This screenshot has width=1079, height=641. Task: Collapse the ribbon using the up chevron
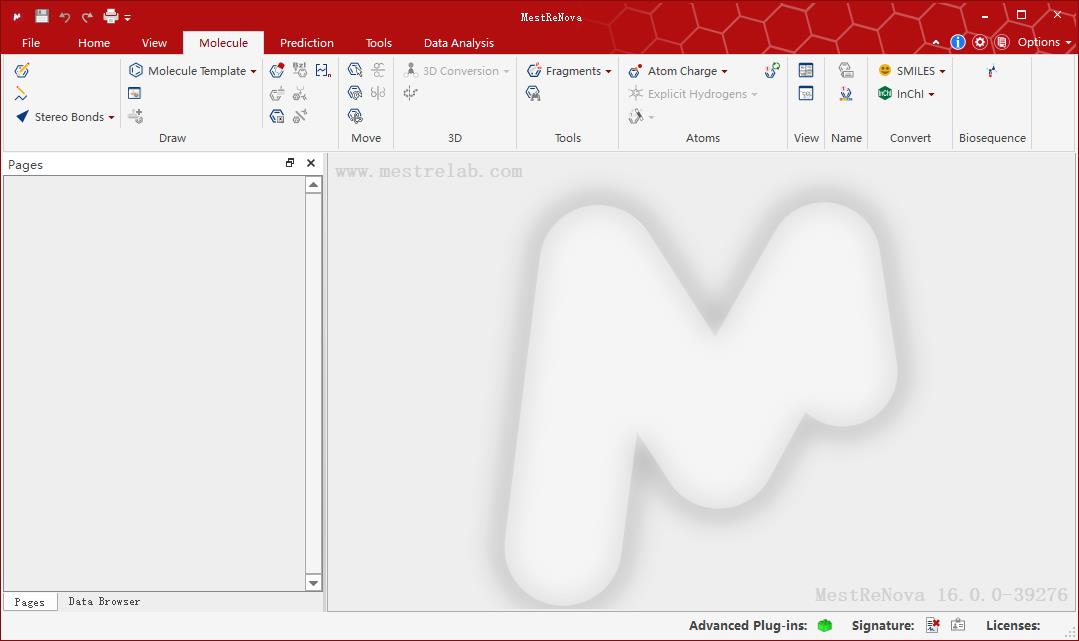936,43
